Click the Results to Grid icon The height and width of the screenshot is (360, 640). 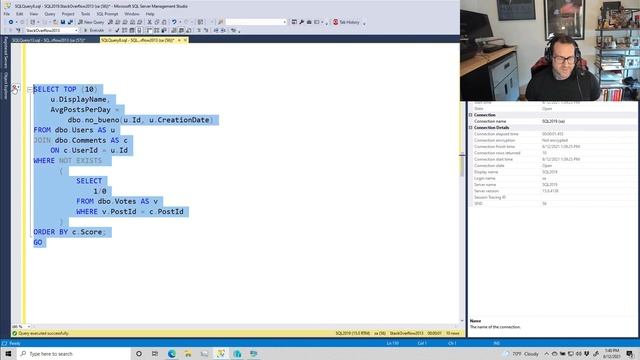[181, 30]
